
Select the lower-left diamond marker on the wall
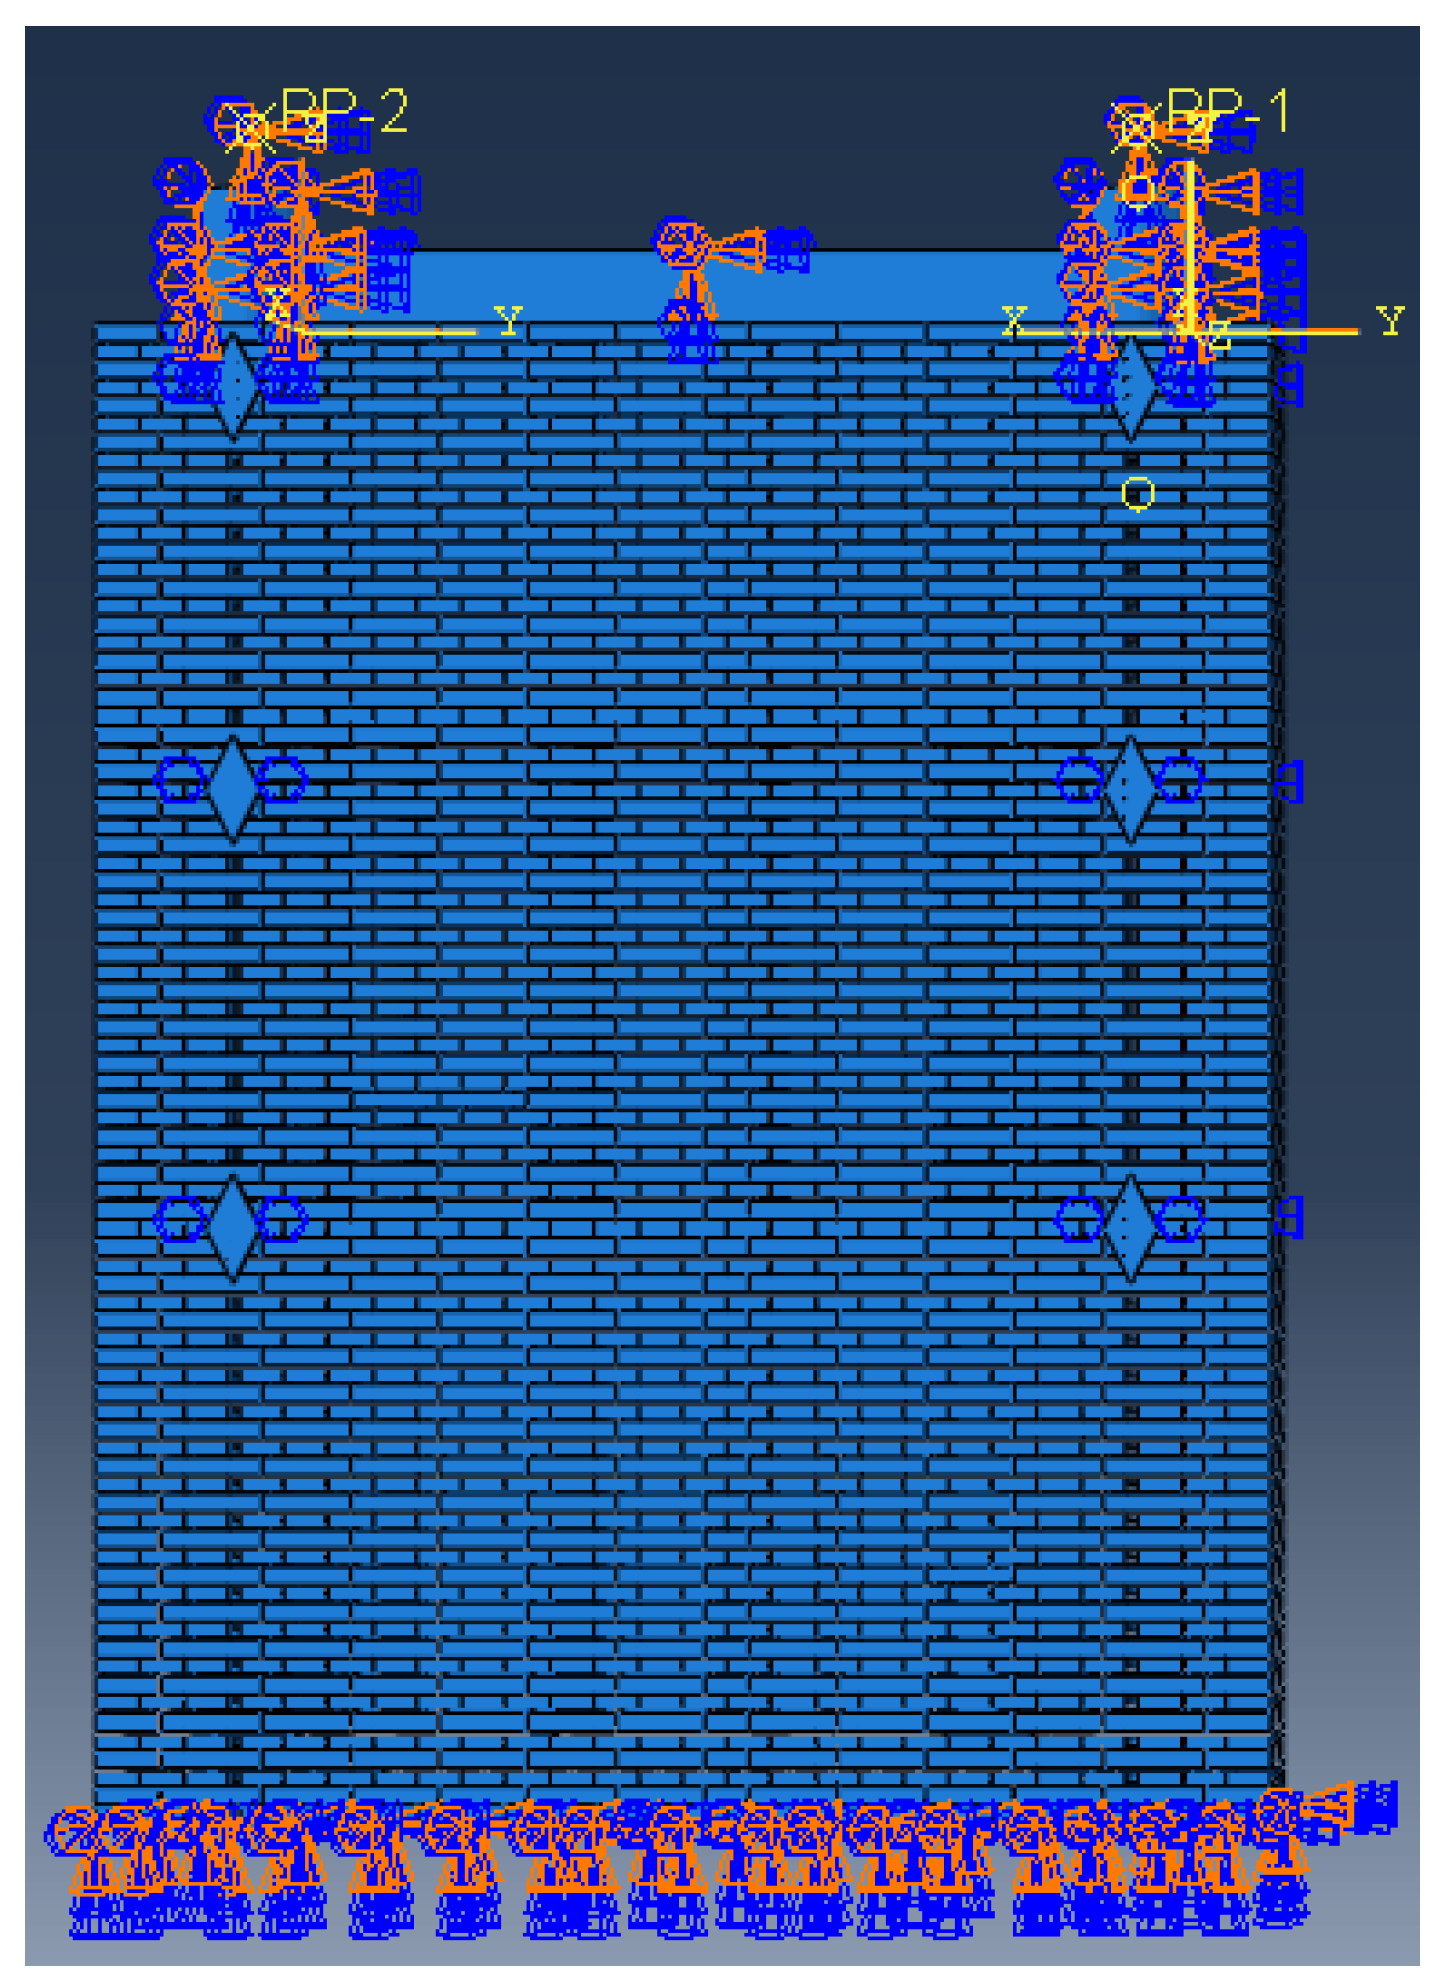234,1224
